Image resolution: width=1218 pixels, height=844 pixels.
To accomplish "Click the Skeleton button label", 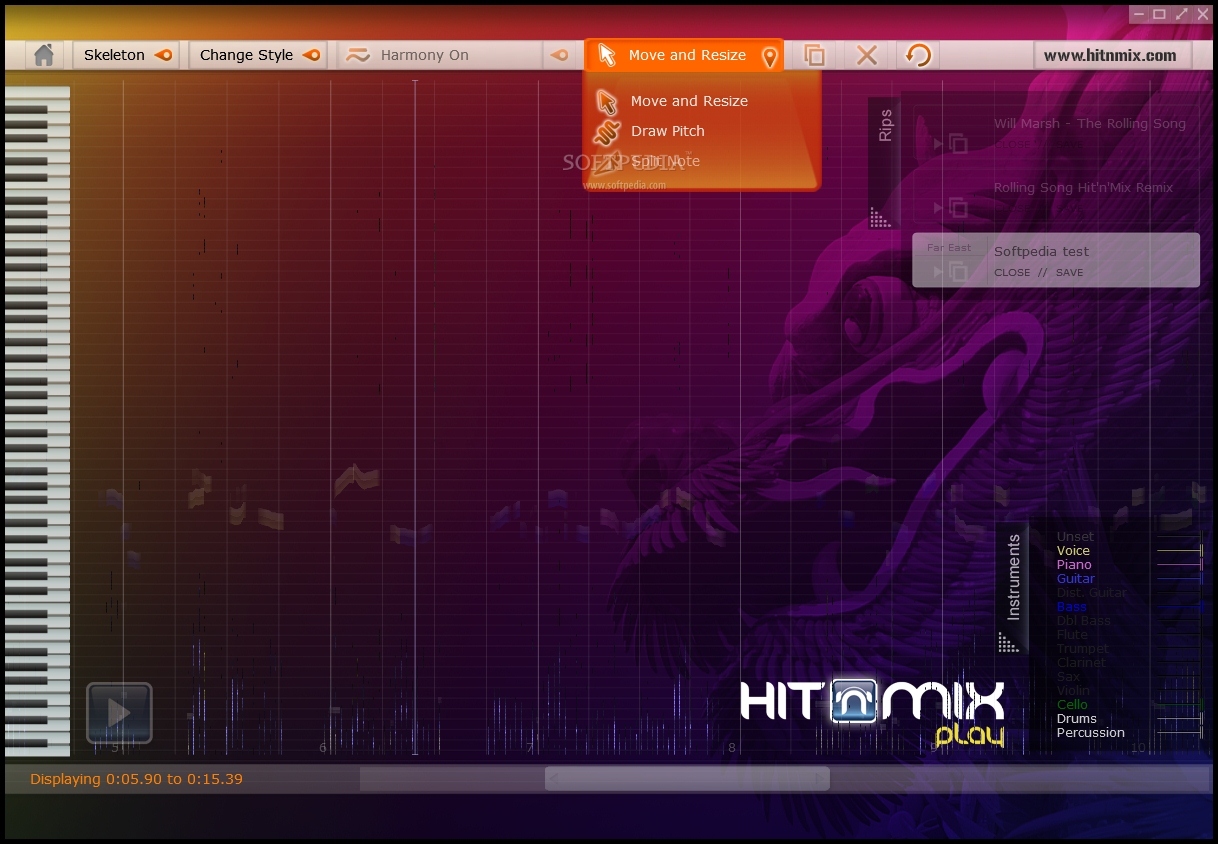I will point(114,55).
